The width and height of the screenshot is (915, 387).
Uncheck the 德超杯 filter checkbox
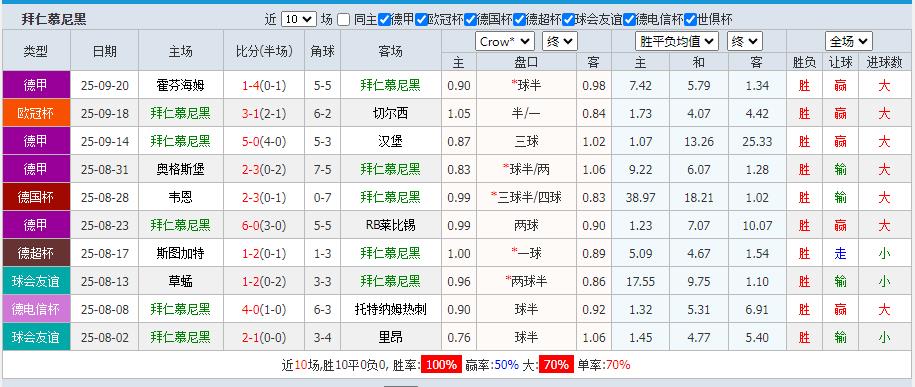[x=519, y=19]
